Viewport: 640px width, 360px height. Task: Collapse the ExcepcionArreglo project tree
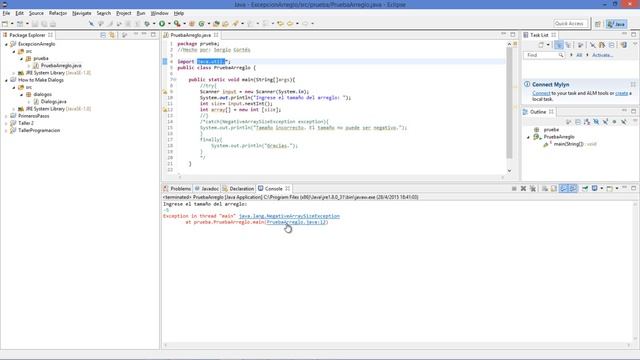[x=6, y=44]
